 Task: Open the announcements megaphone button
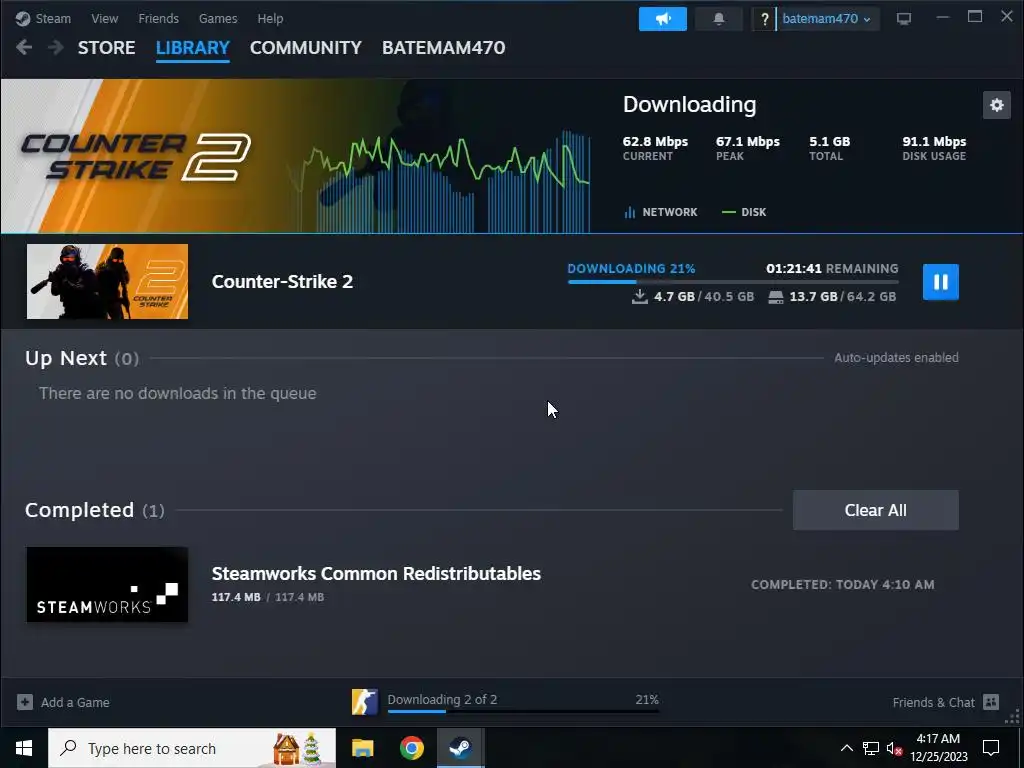663,19
